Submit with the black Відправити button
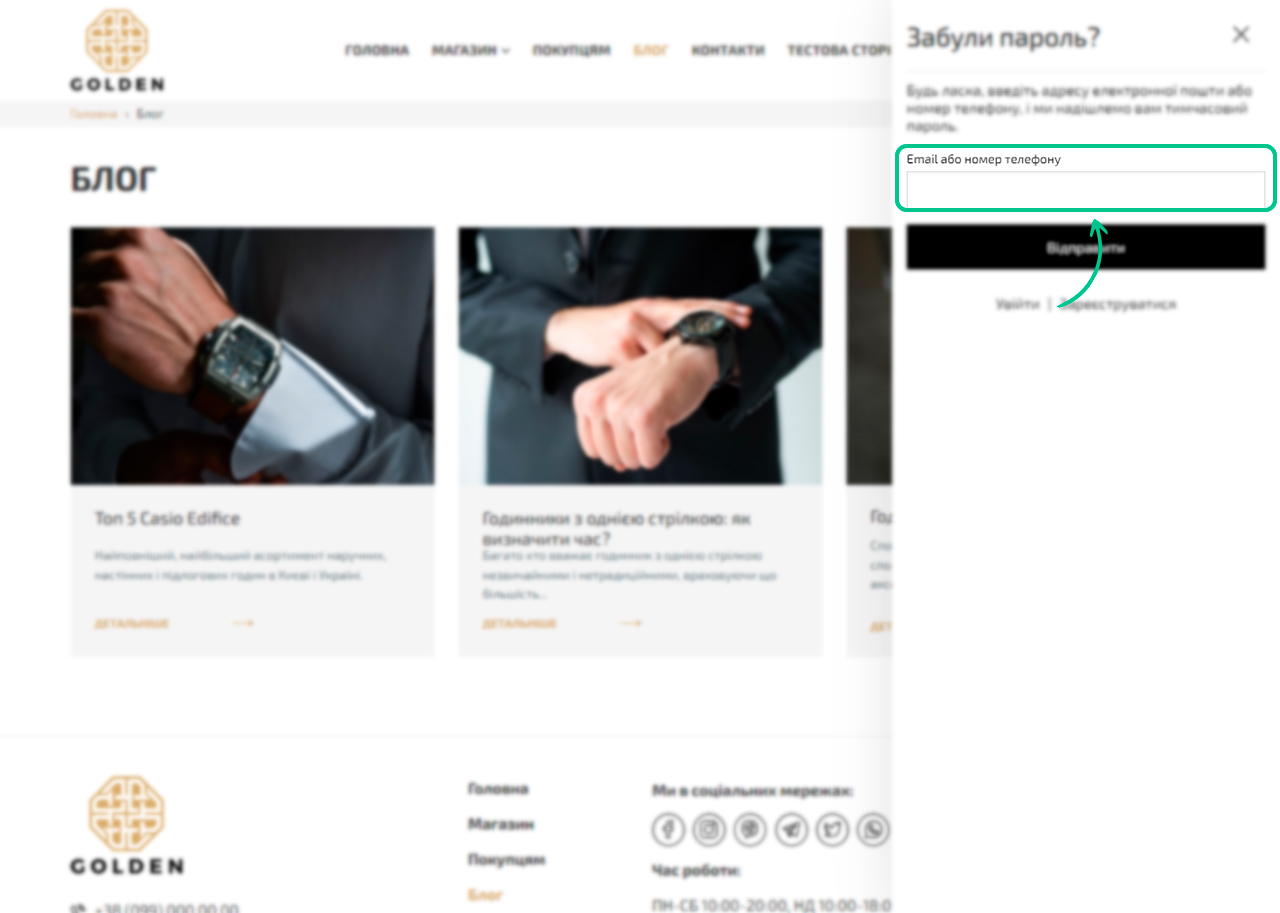 1085,247
